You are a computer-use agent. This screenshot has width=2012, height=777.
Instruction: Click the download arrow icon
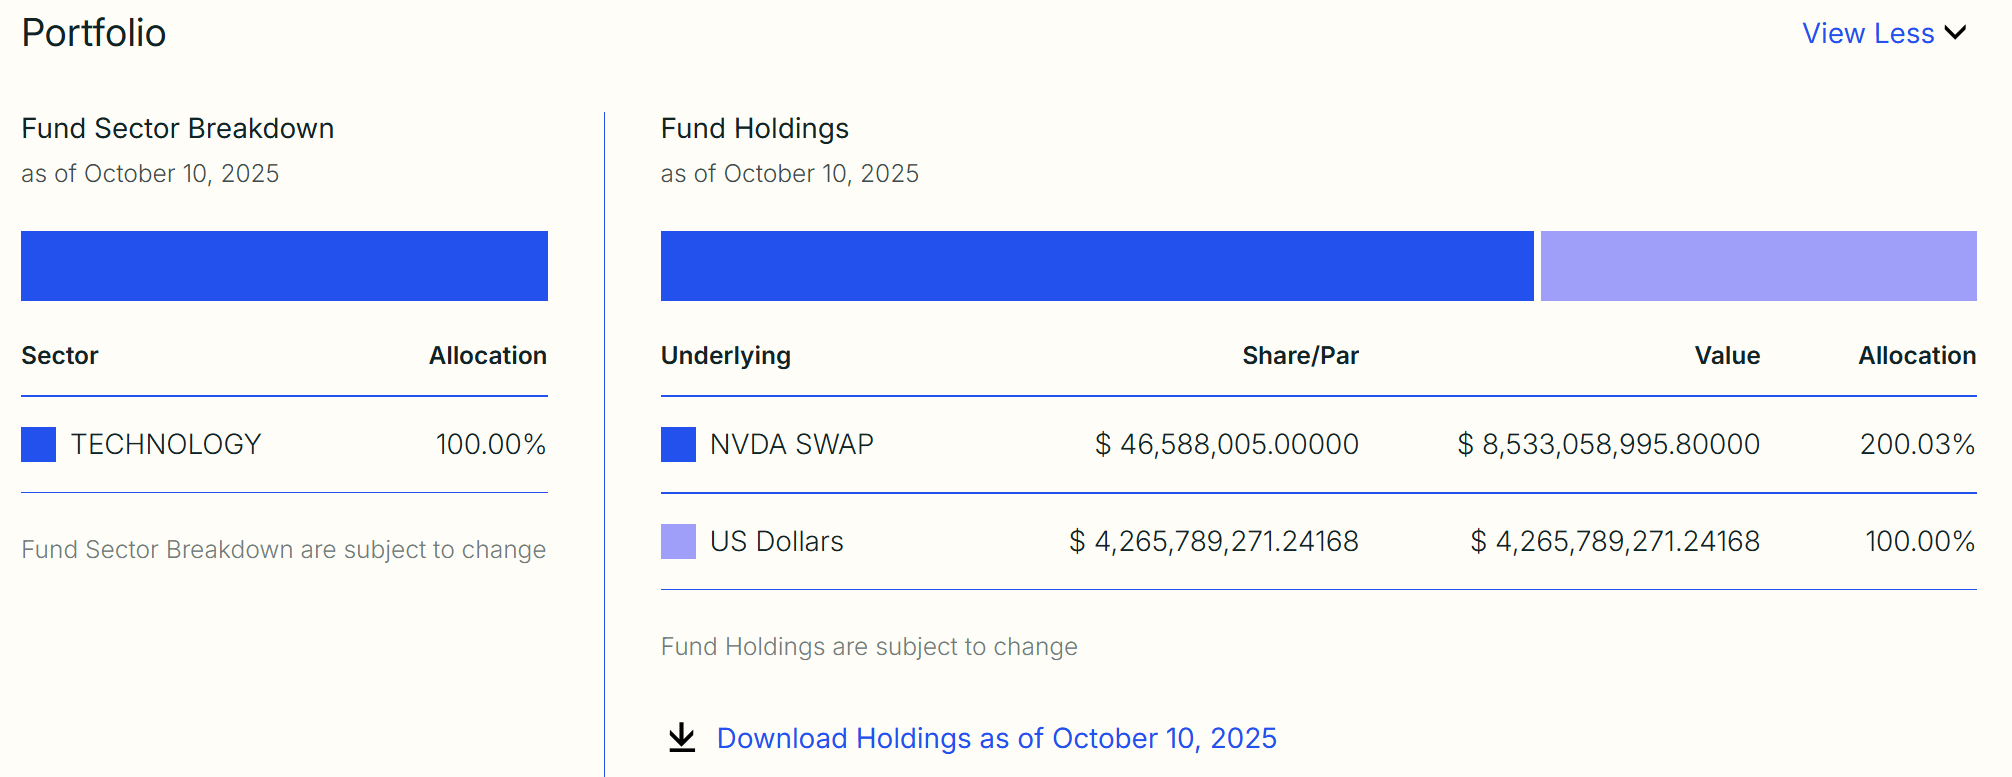pyautogui.click(x=682, y=738)
